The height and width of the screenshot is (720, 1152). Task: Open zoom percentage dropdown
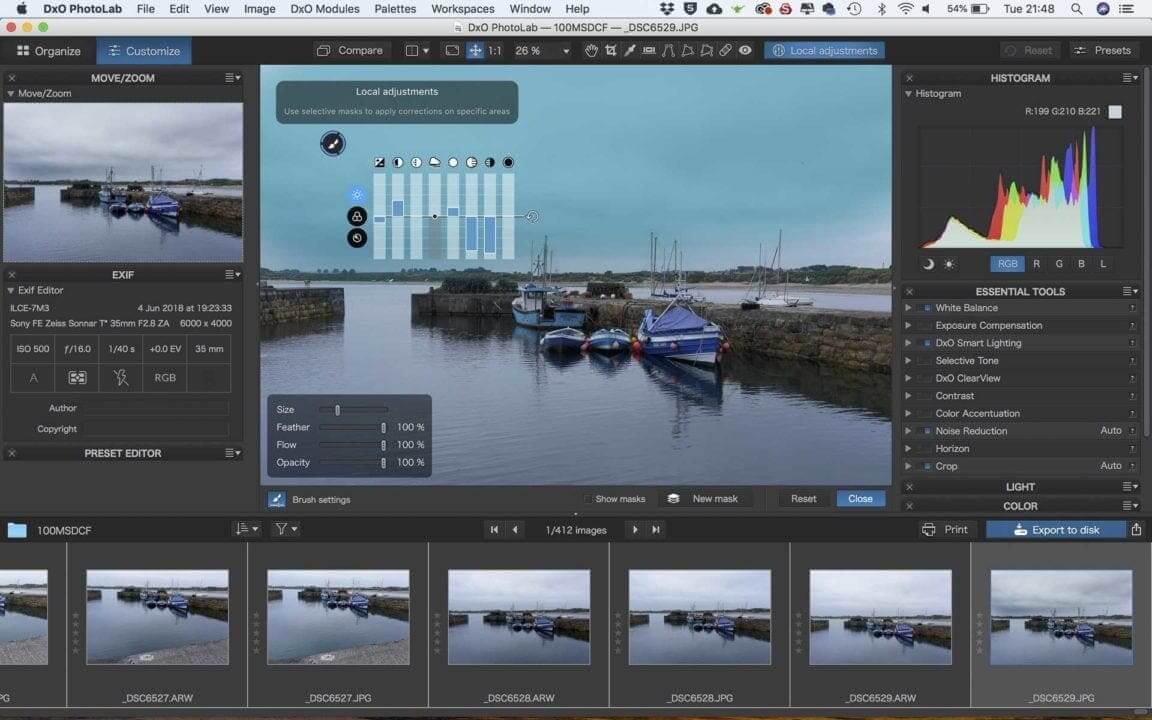[x=566, y=51]
